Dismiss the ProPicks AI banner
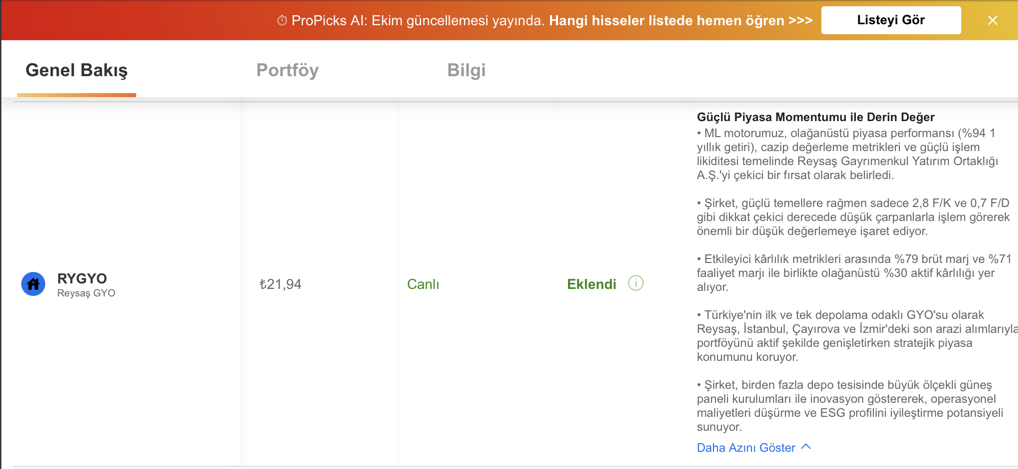Viewport: 1018px width, 469px height. click(992, 20)
